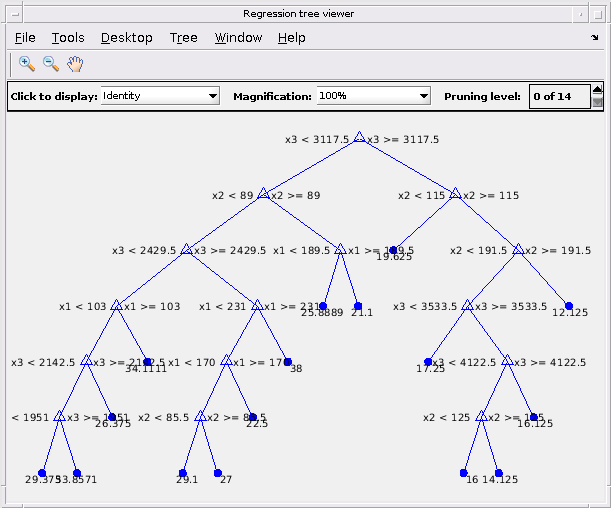Open the Magnification 100% dropdown
Image resolution: width=611 pixels, height=508 pixels.
(373, 96)
